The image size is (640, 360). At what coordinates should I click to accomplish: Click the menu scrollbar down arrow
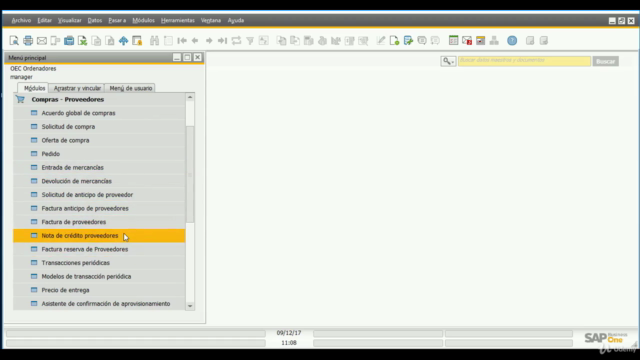[x=190, y=306]
